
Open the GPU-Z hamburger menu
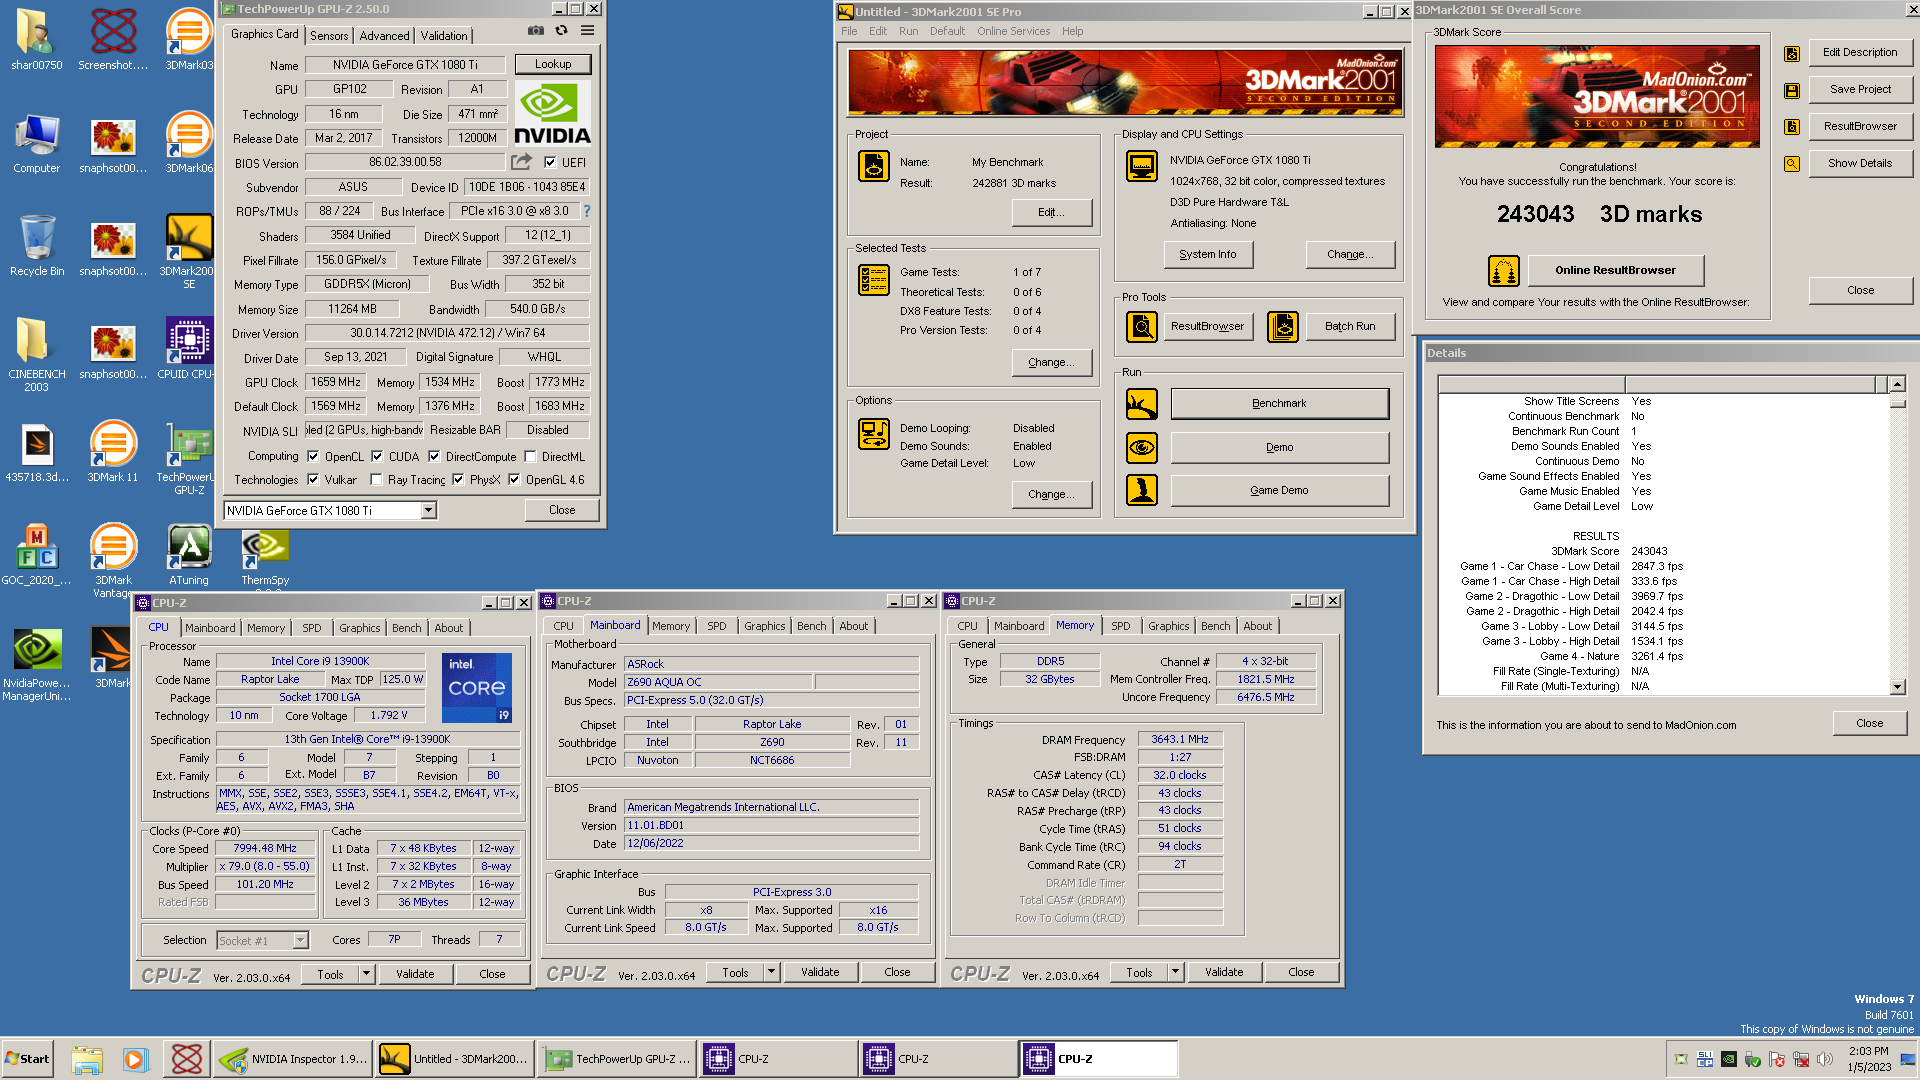[x=588, y=31]
